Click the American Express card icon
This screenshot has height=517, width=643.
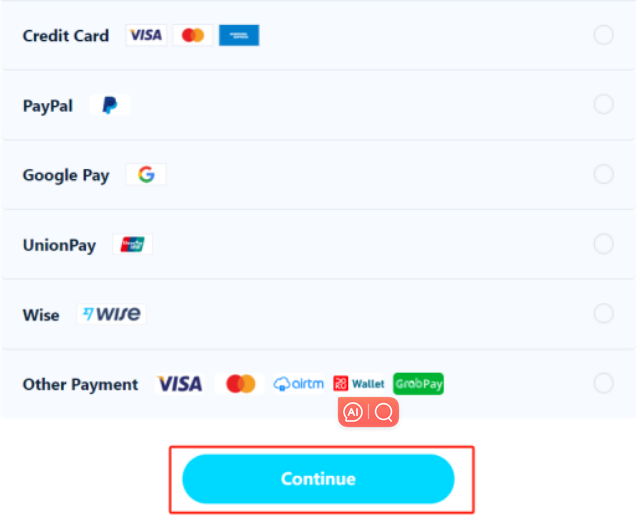click(x=239, y=35)
